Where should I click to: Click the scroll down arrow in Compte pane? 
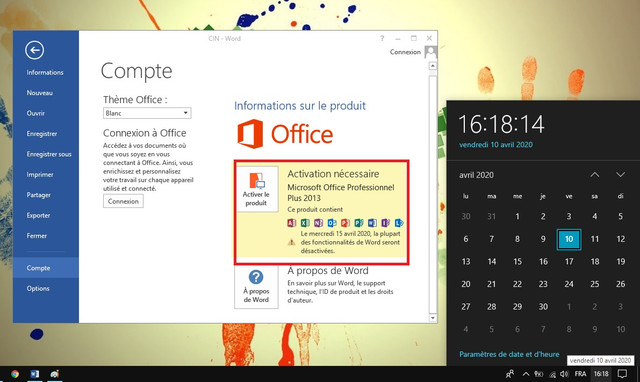pyautogui.click(x=433, y=318)
